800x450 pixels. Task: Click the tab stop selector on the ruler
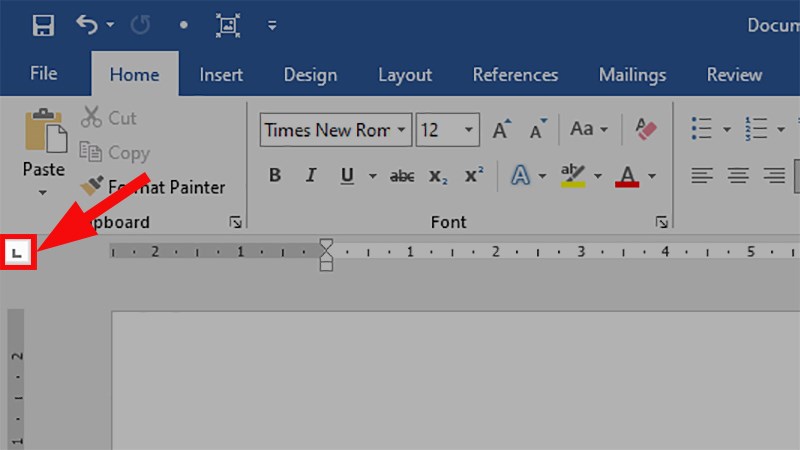18,252
